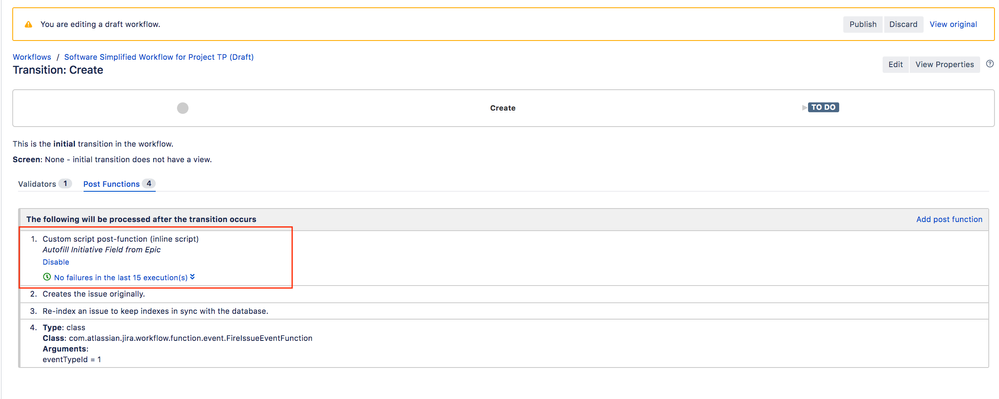Open the View original link

pyautogui.click(x=953, y=24)
